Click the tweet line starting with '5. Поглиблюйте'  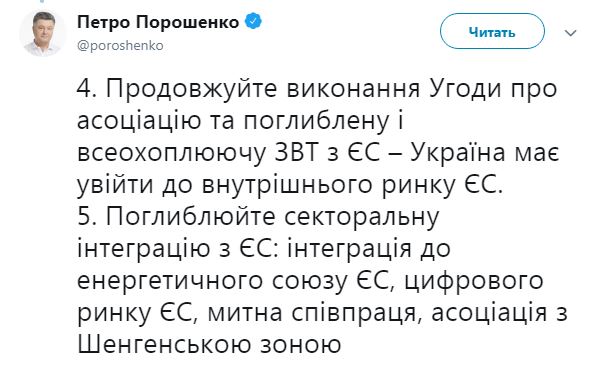pyautogui.click(x=258, y=218)
